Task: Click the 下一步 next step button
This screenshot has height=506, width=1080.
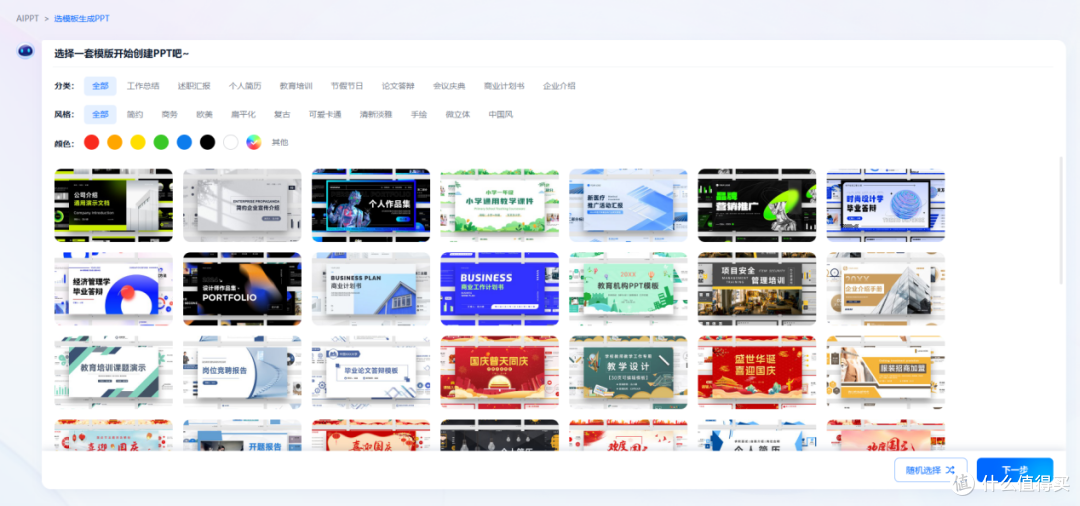Action: (1015, 470)
